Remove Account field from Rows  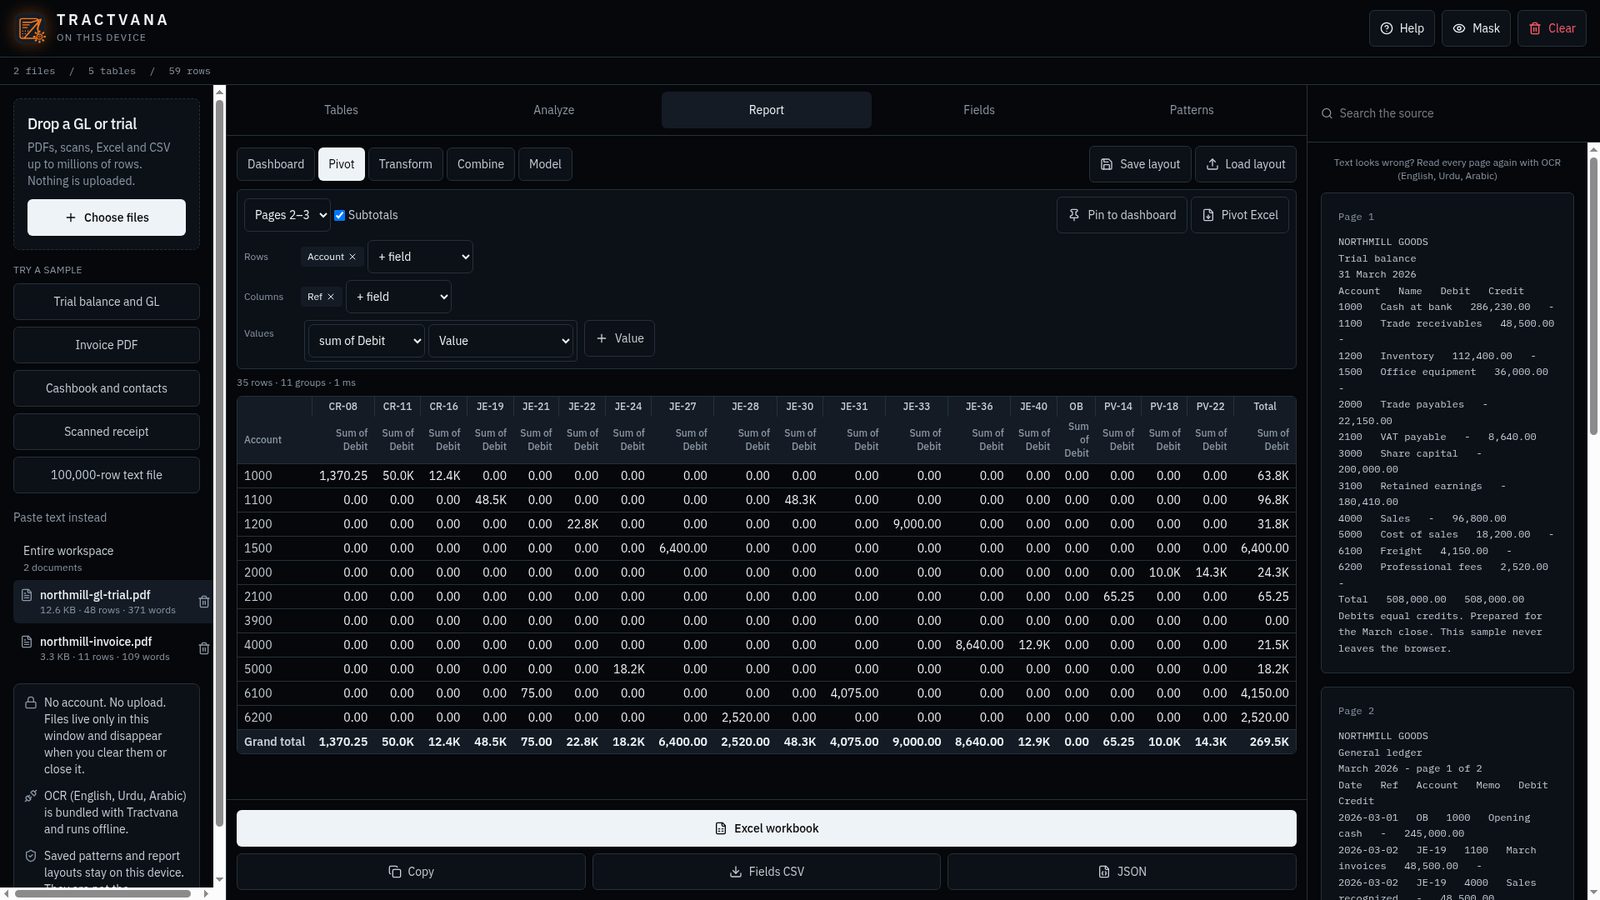coord(352,257)
